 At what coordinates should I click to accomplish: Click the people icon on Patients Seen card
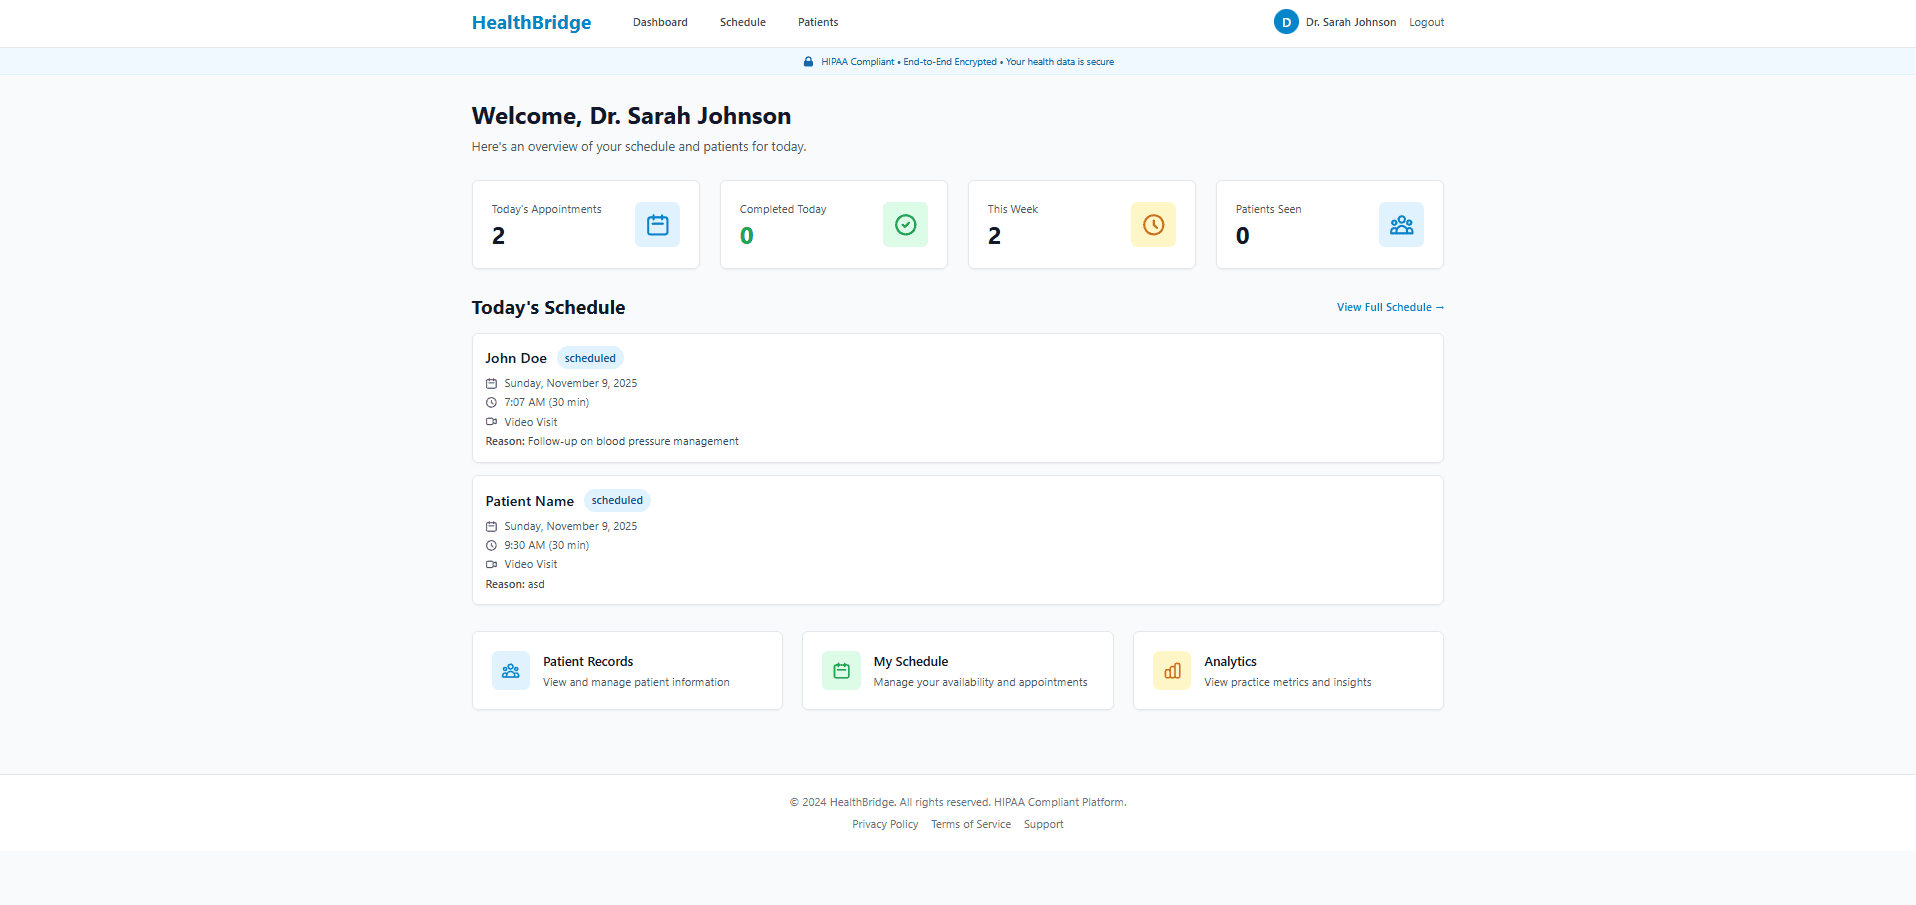point(1400,224)
